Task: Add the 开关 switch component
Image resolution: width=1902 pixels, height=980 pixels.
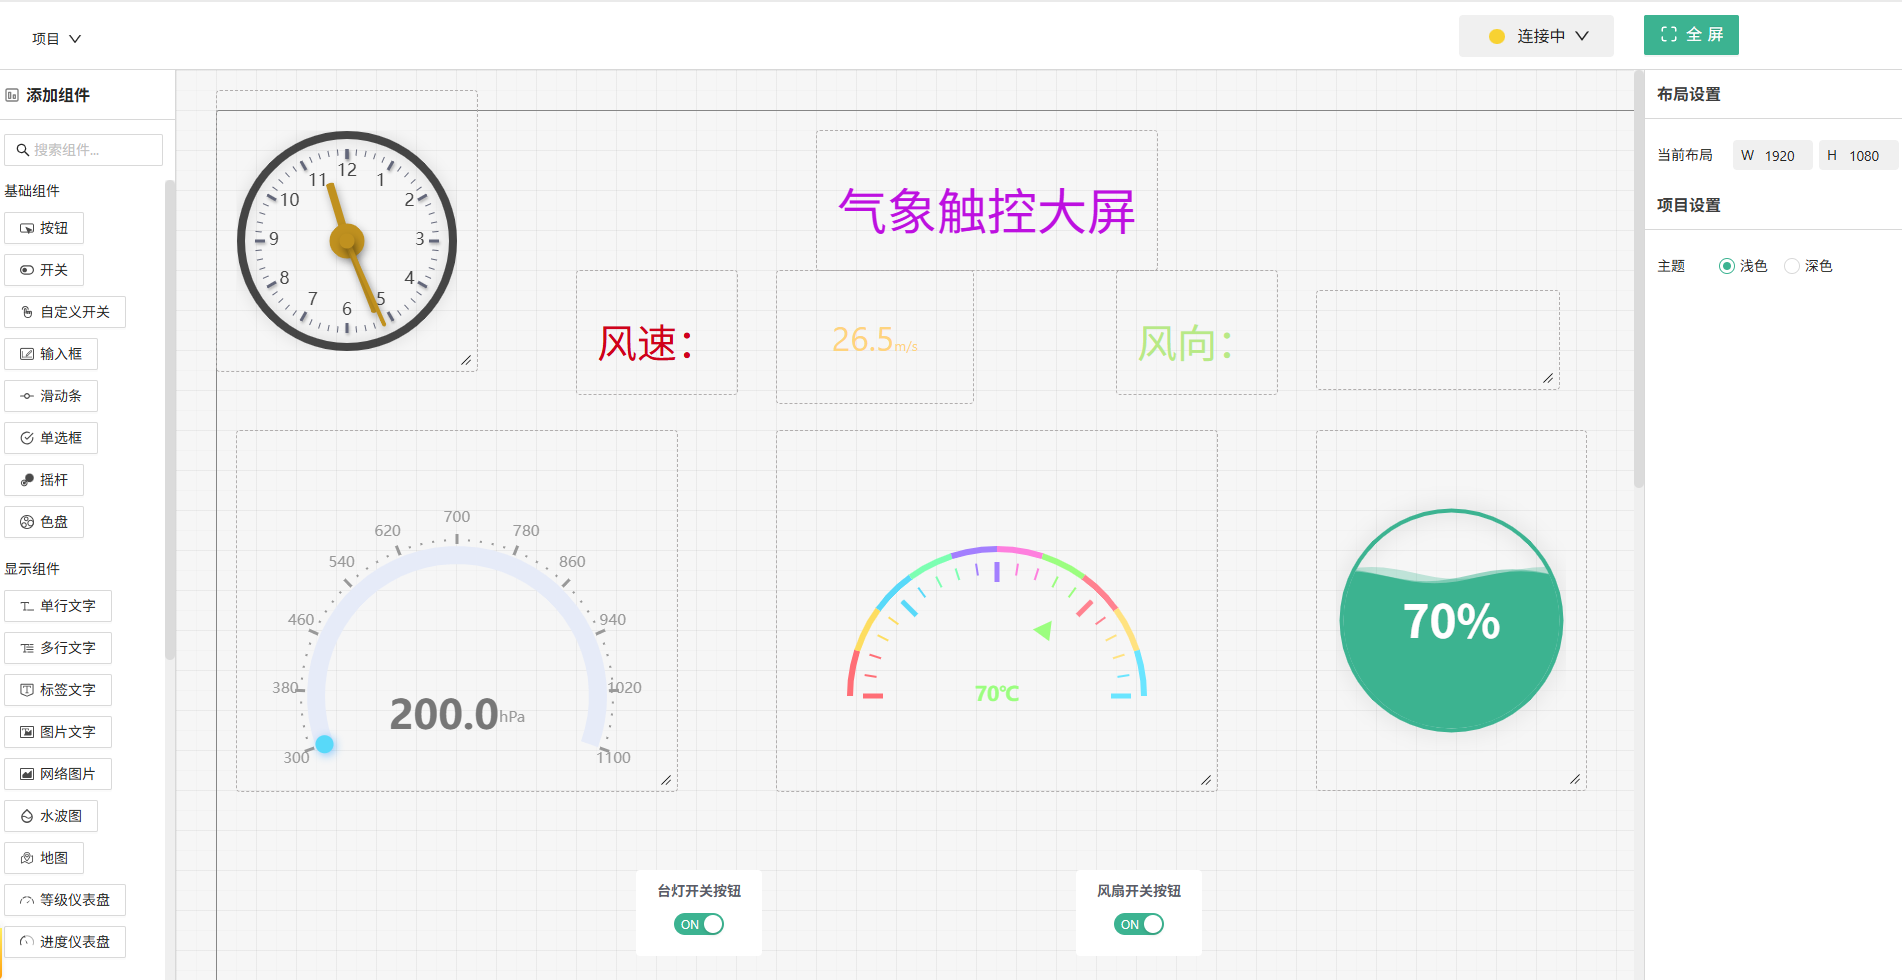Action: (x=44, y=270)
